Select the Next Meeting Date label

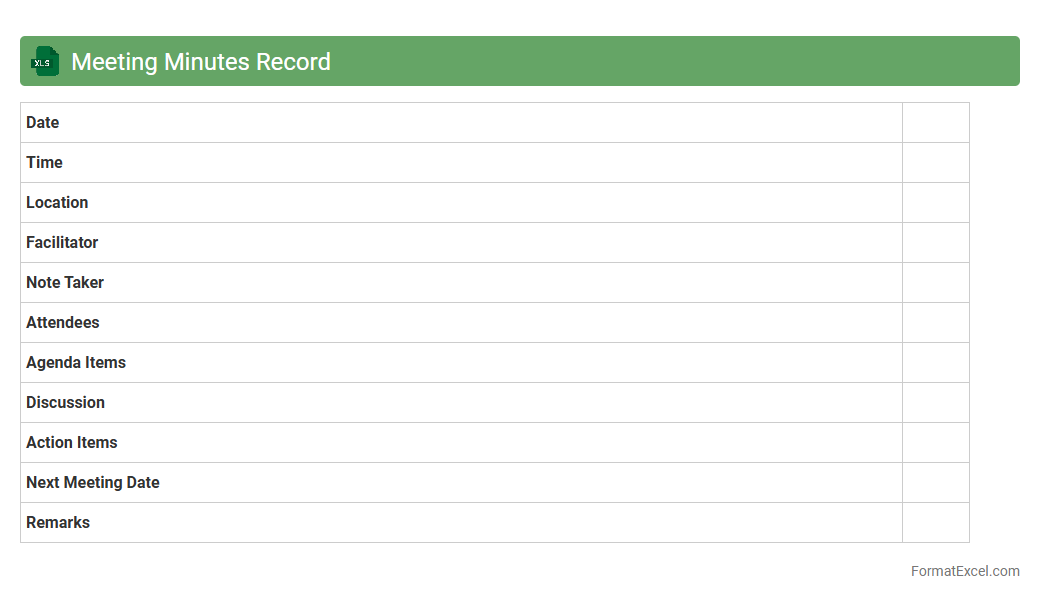pyautogui.click(x=93, y=483)
